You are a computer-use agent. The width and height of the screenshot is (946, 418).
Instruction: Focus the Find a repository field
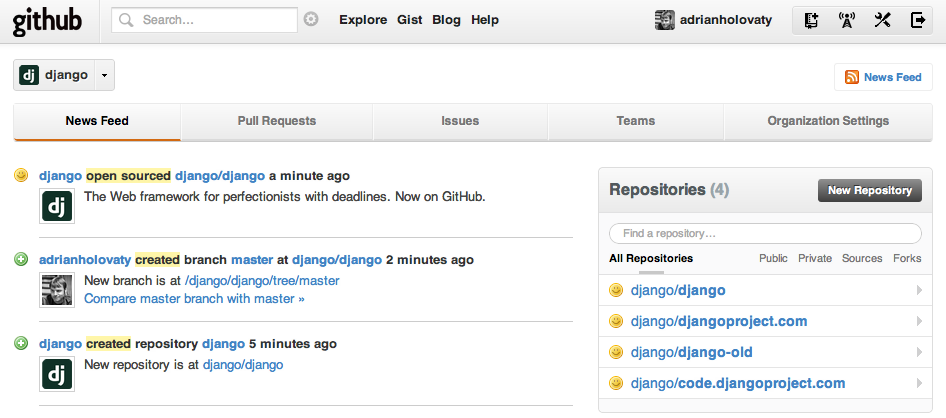pos(765,233)
